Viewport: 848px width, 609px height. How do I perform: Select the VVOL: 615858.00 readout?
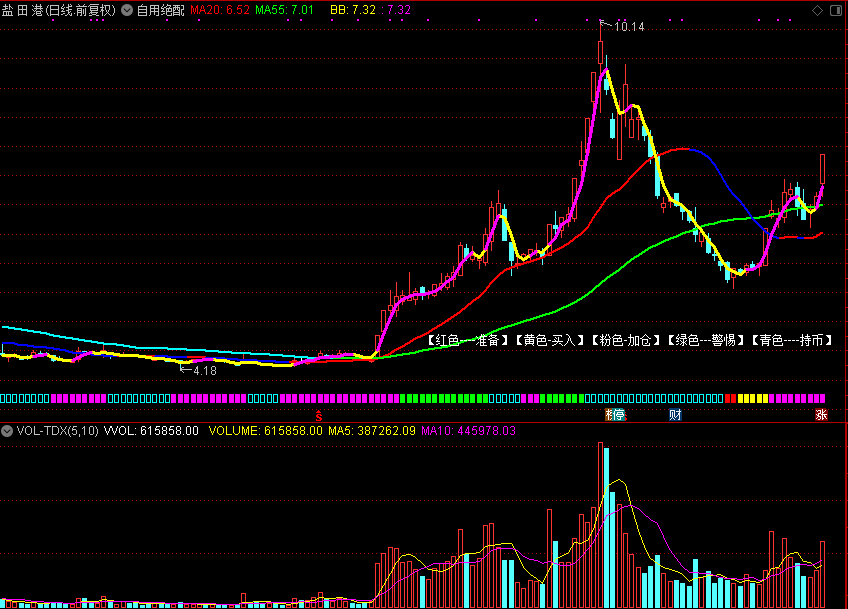(x=151, y=431)
